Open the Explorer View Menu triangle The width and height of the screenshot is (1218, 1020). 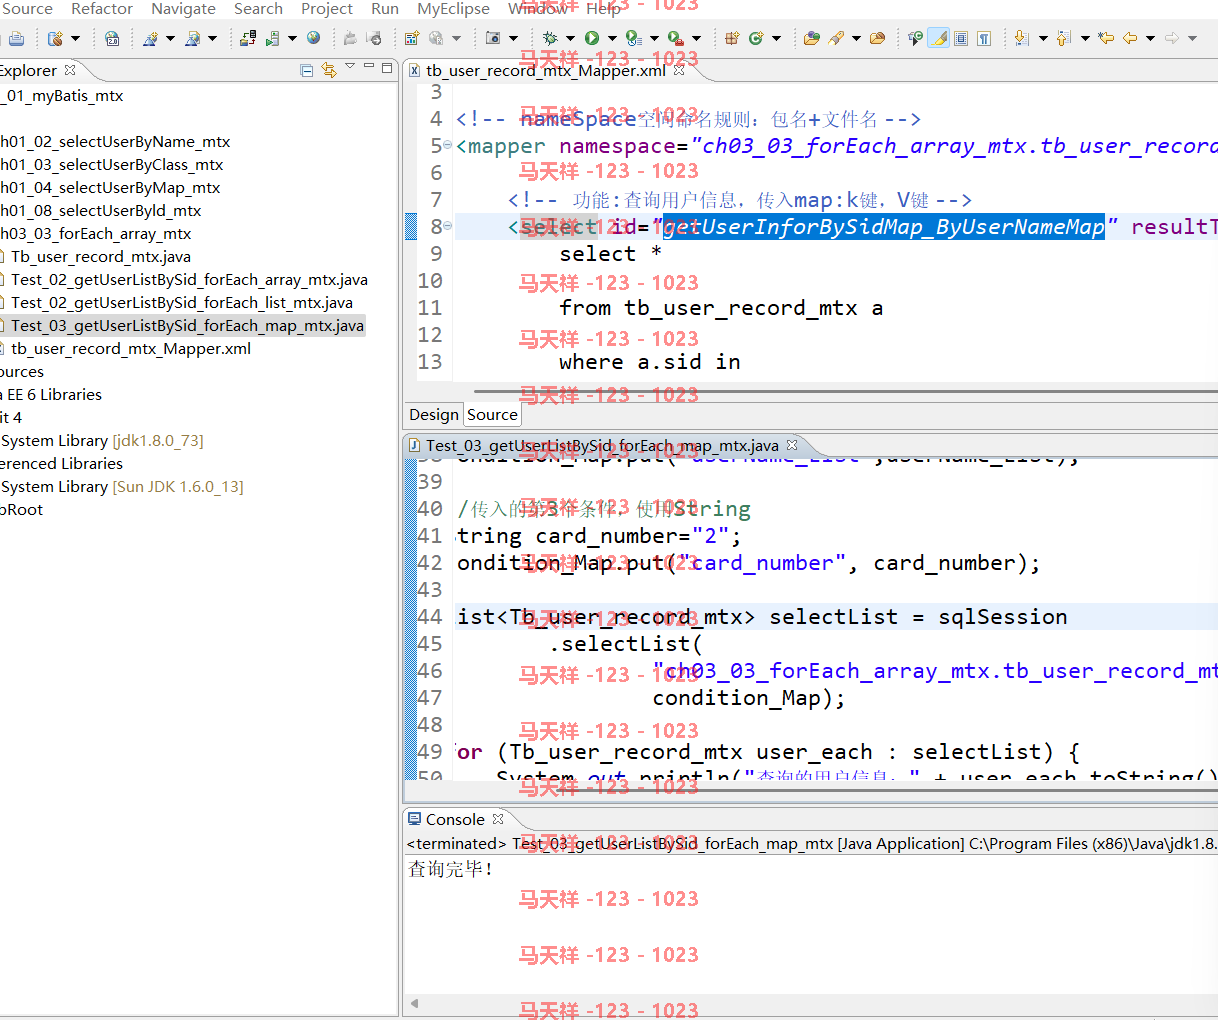pyautogui.click(x=350, y=66)
